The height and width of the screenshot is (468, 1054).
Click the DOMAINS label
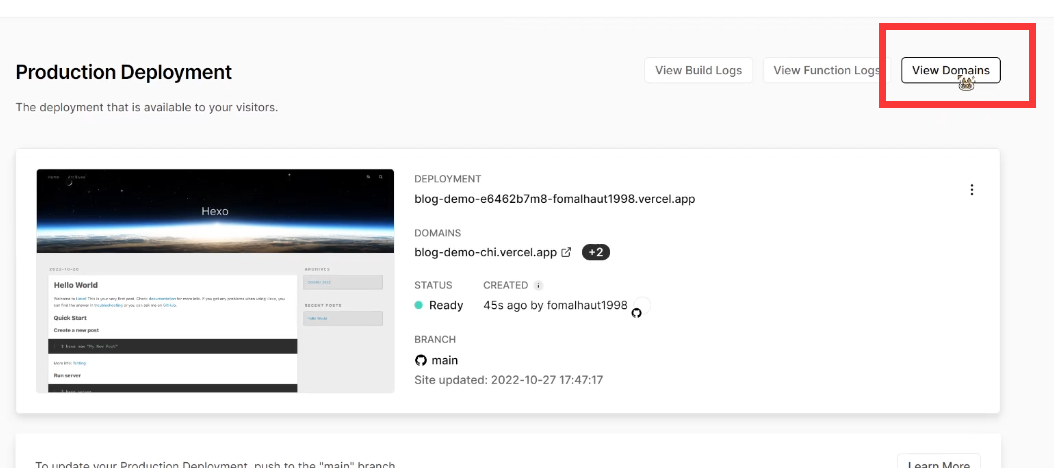[x=438, y=233]
